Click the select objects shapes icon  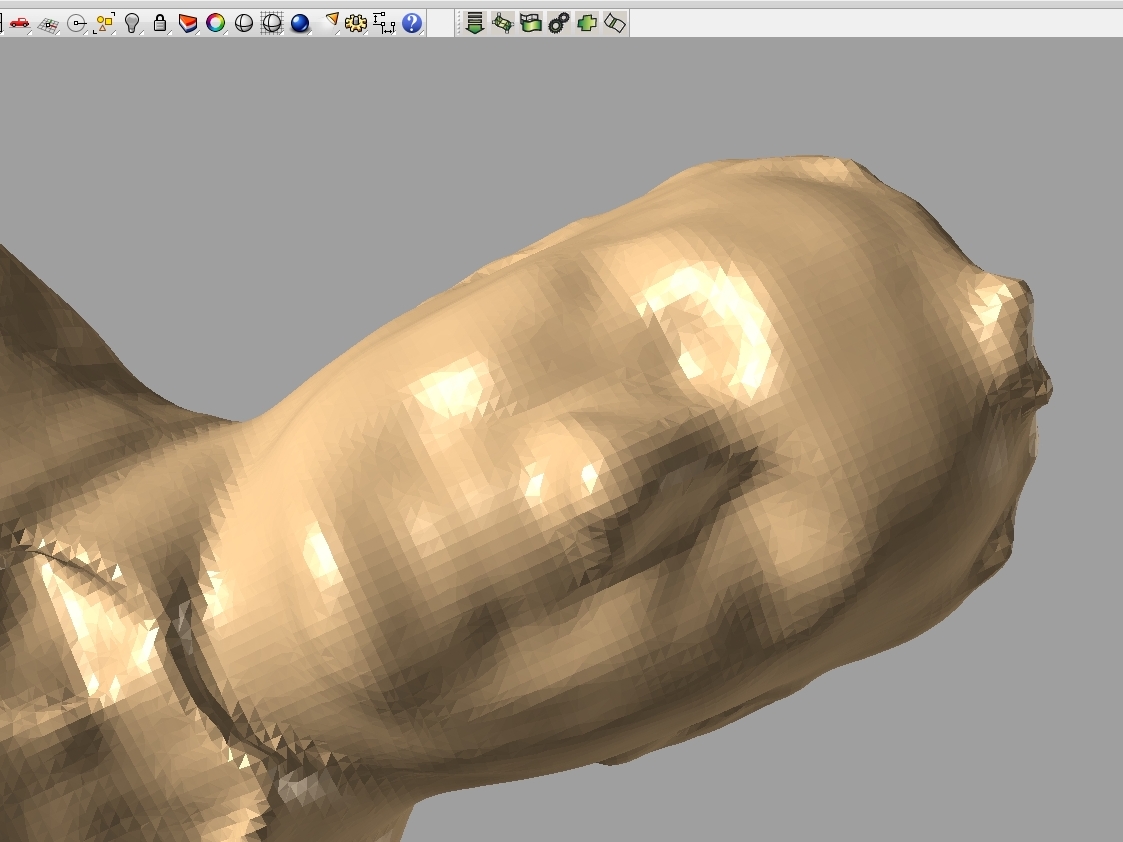(x=104, y=23)
